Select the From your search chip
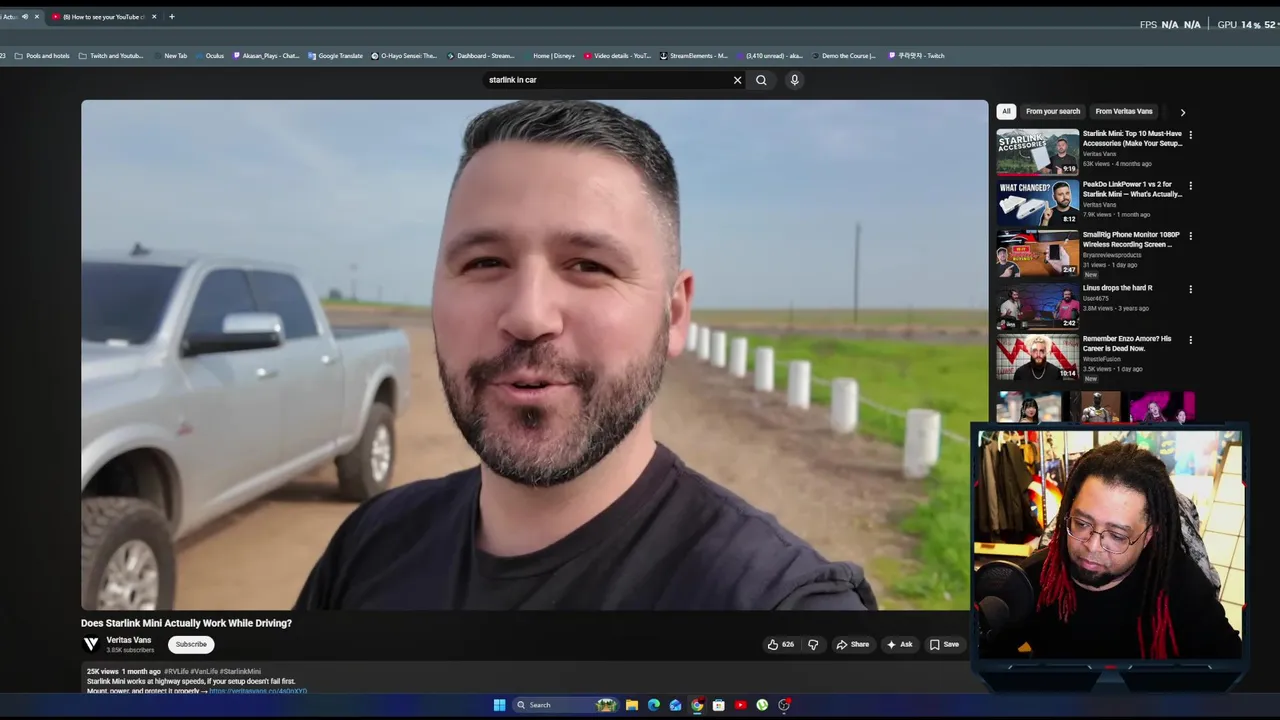The image size is (1280, 720). tap(1053, 112)
